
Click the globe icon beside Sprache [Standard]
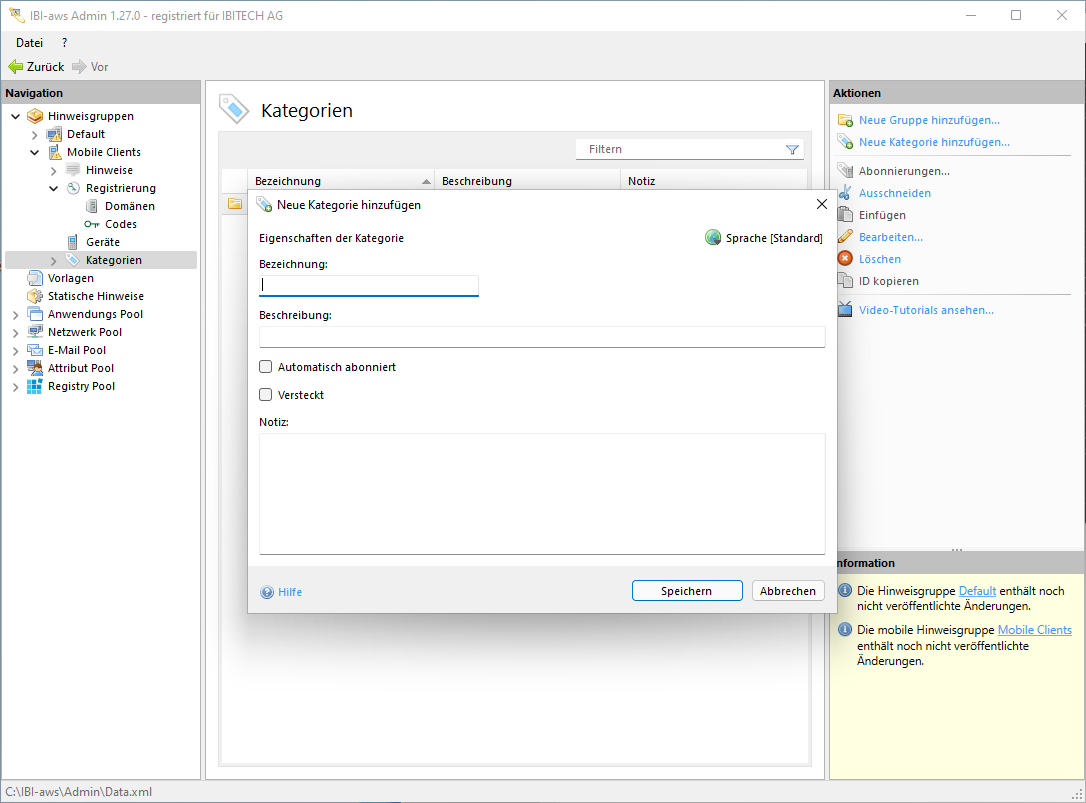(713, 238)
